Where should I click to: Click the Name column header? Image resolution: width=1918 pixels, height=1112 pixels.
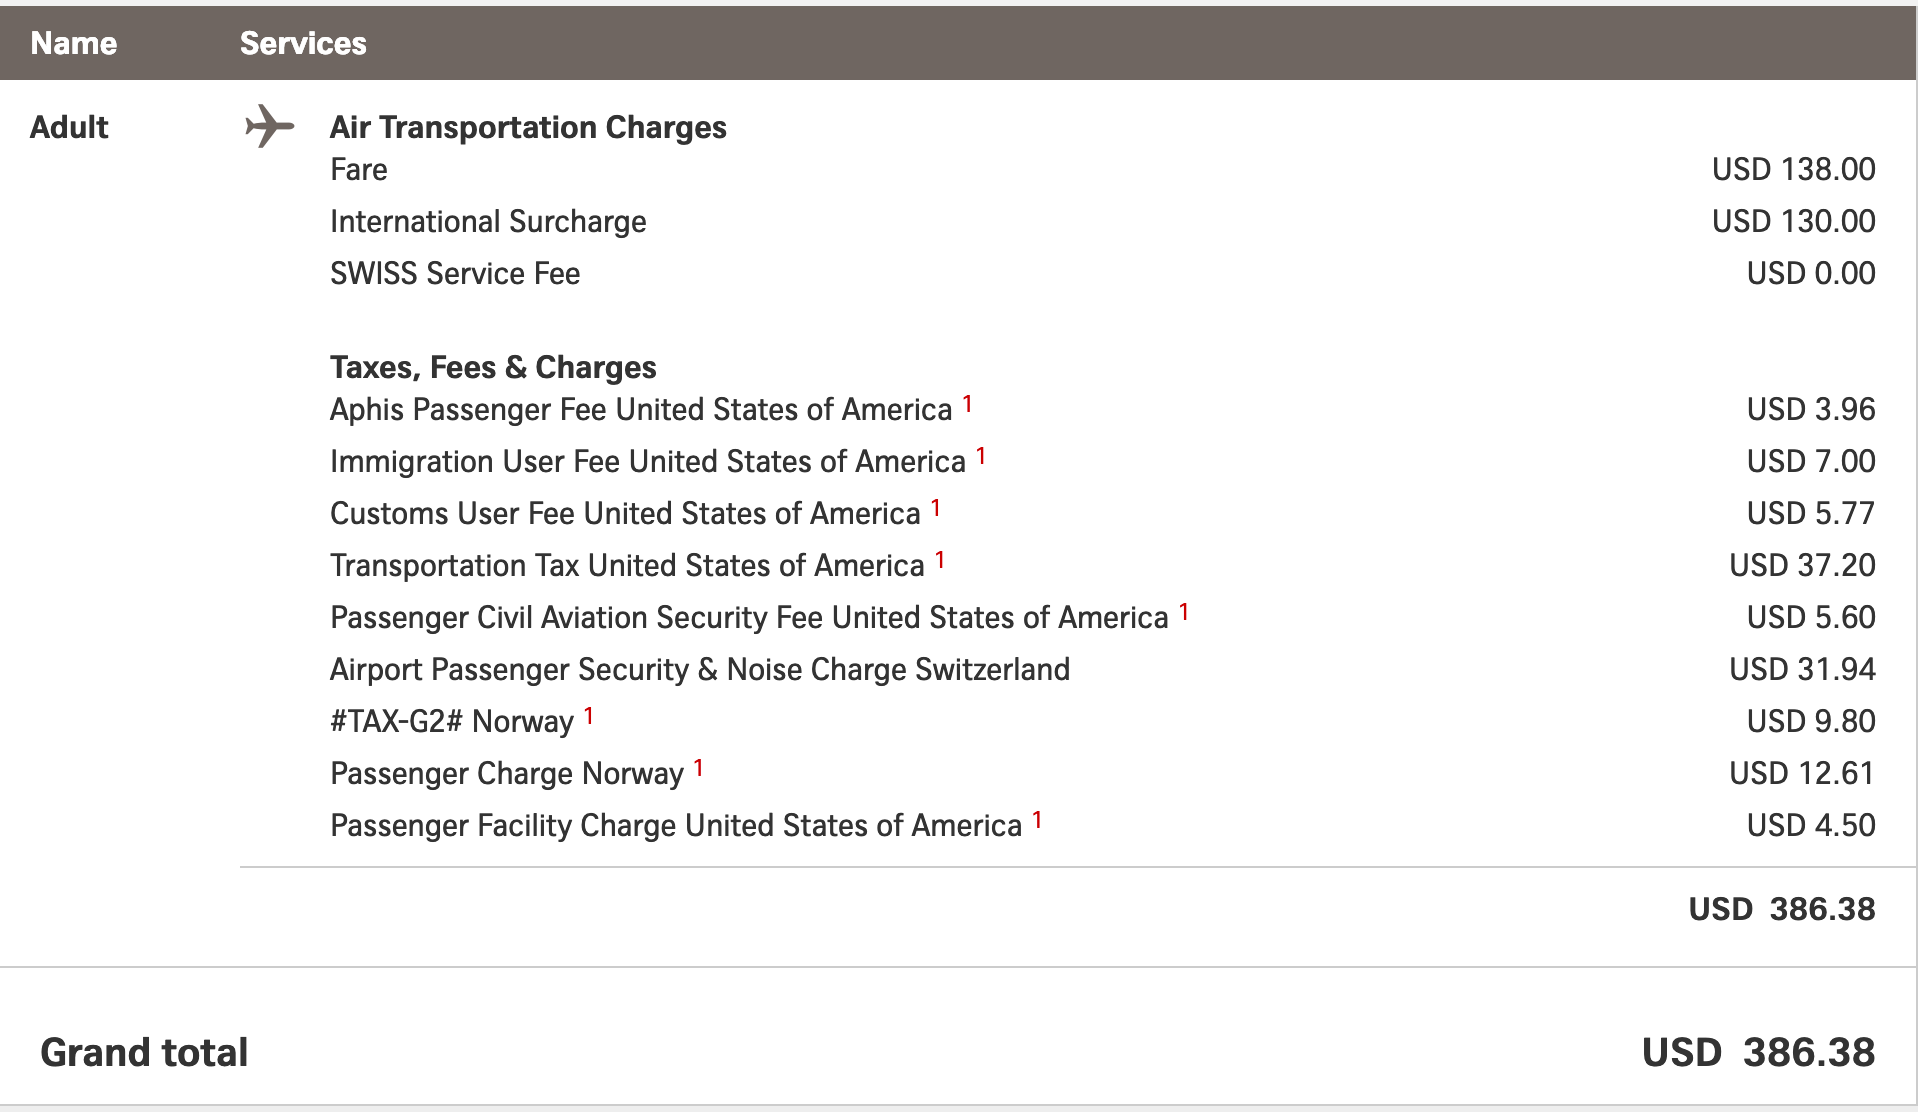tap(74, 43)
